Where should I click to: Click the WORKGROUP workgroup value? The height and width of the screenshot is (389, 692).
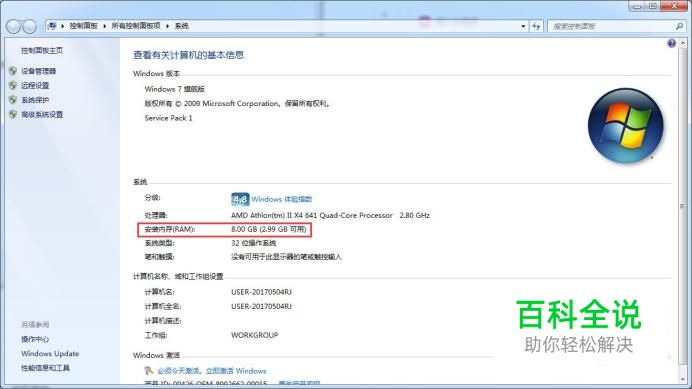[x=254, y=335]
